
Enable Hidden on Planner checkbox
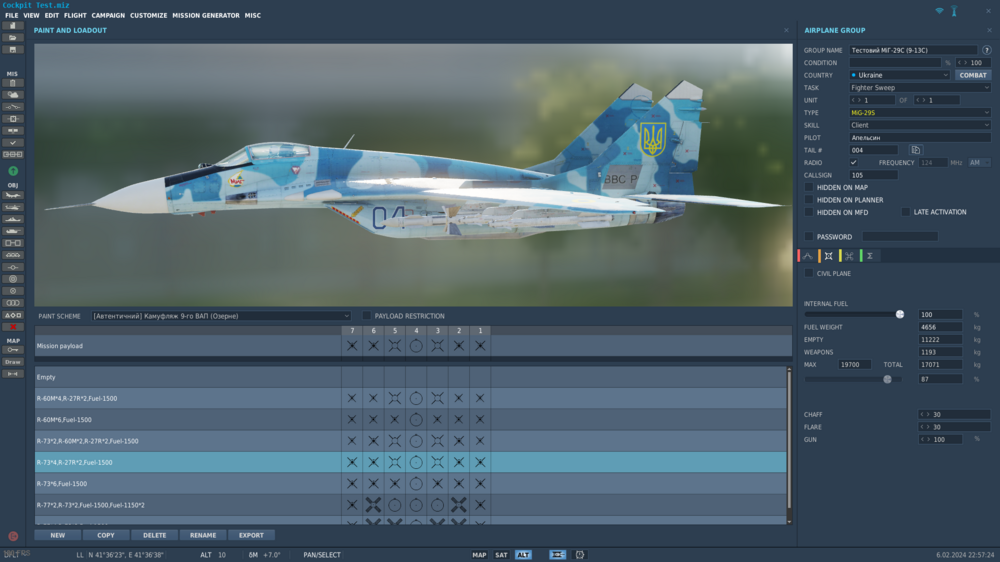click(809, 200)
